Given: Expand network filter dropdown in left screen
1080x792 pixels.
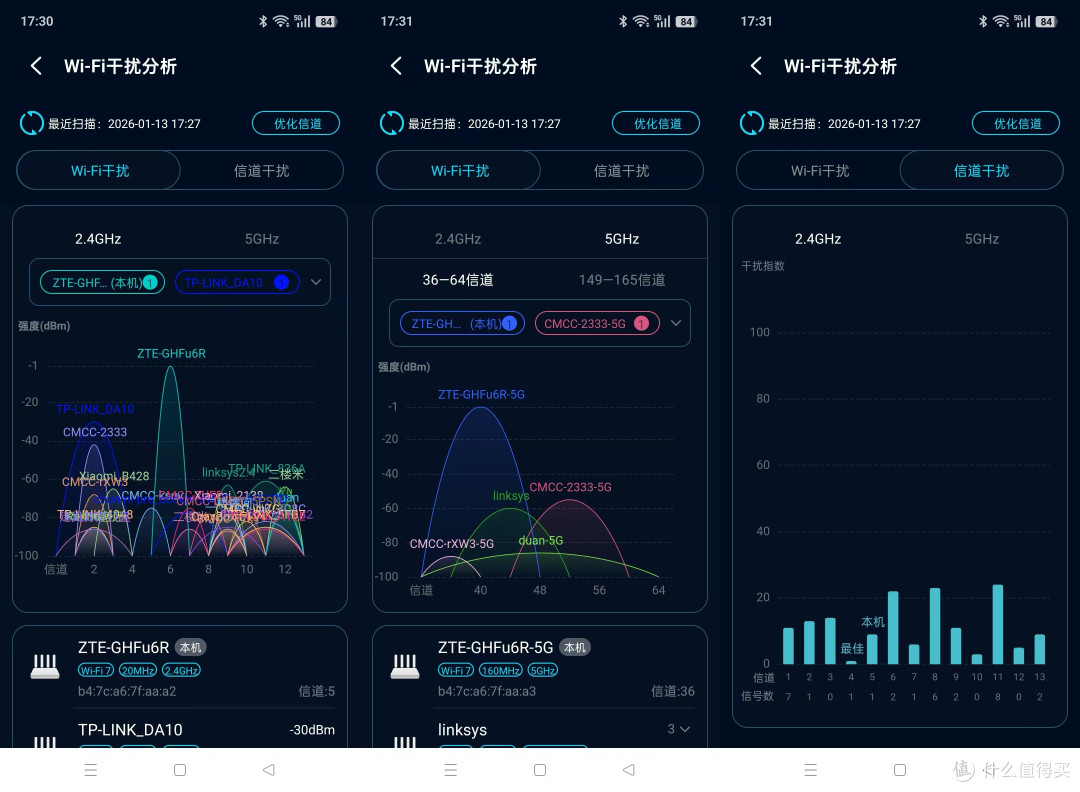Looking at the screenshot, I should pyautogui.click(x=316, y=282).
